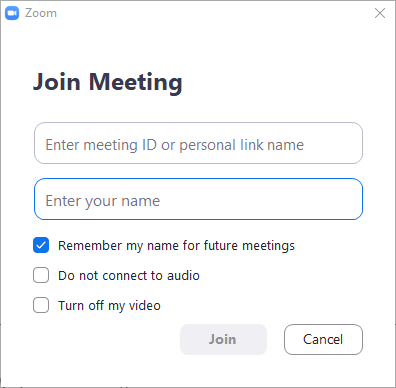Focus the meeting ID or personal link field
This screenshot has height=388, width=396.
tap(198, 143)
